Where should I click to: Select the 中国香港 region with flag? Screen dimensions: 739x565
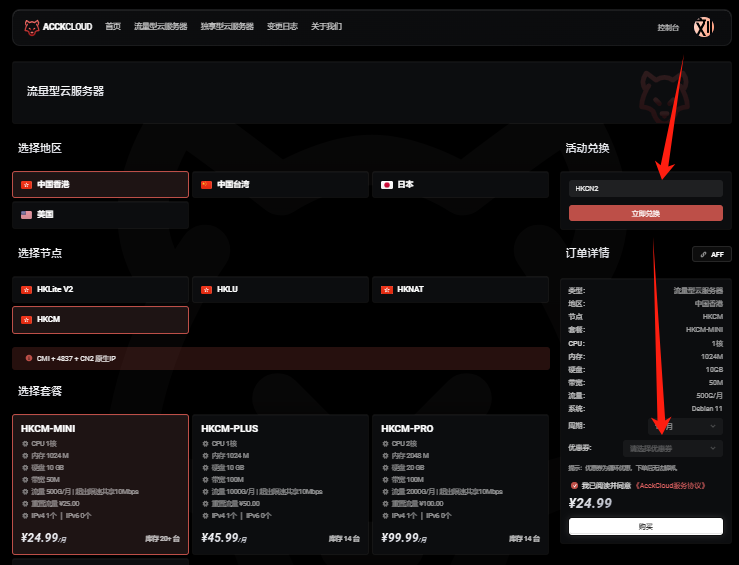(x=100, y=184)
